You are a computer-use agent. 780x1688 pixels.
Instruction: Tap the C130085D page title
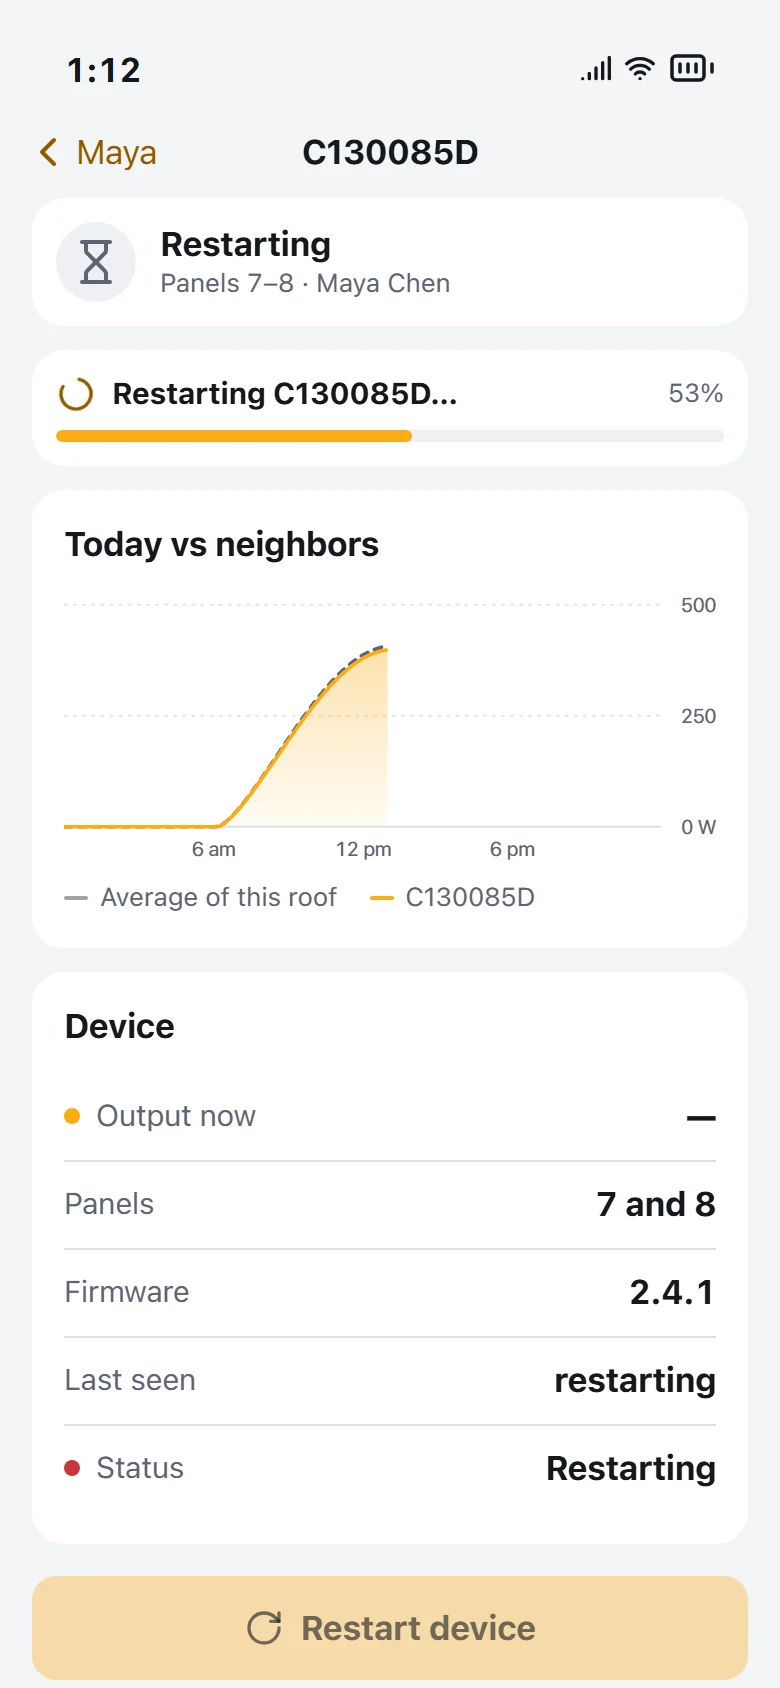[x=390, y=152]
